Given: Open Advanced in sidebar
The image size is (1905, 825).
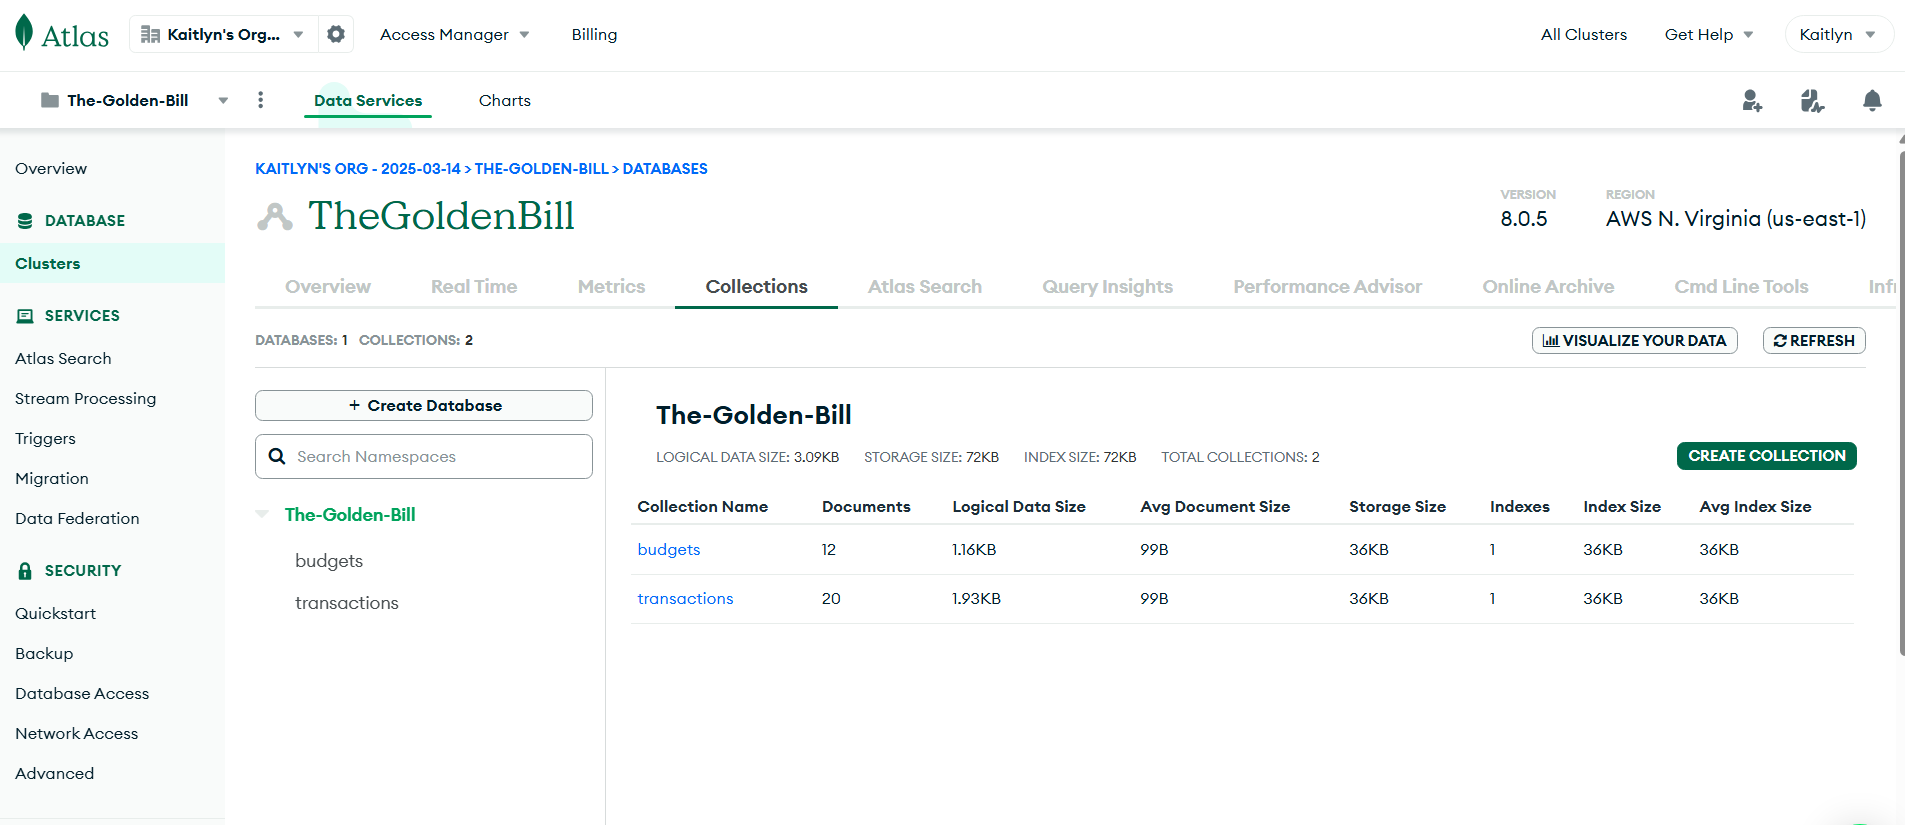Looking at the screenshot, I should [55, 773].
